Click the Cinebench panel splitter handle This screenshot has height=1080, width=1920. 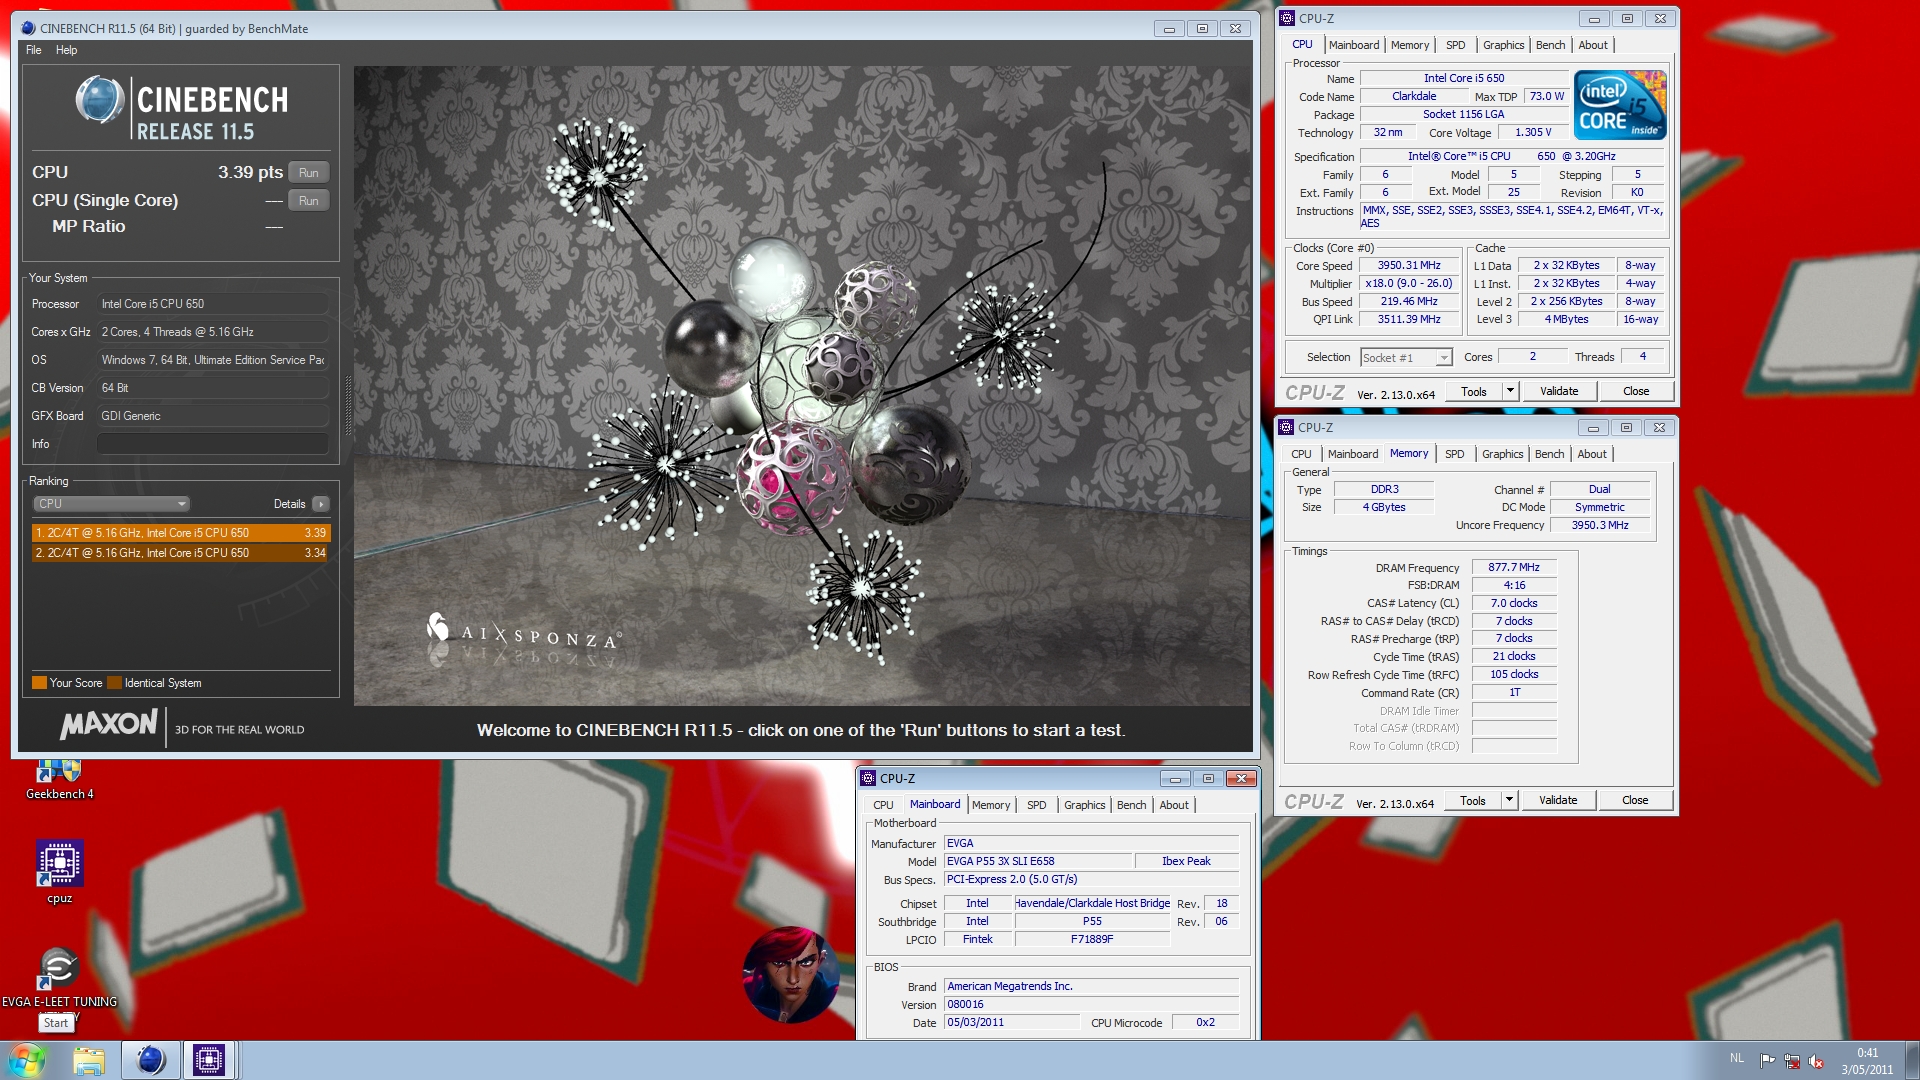coord(348,405)
